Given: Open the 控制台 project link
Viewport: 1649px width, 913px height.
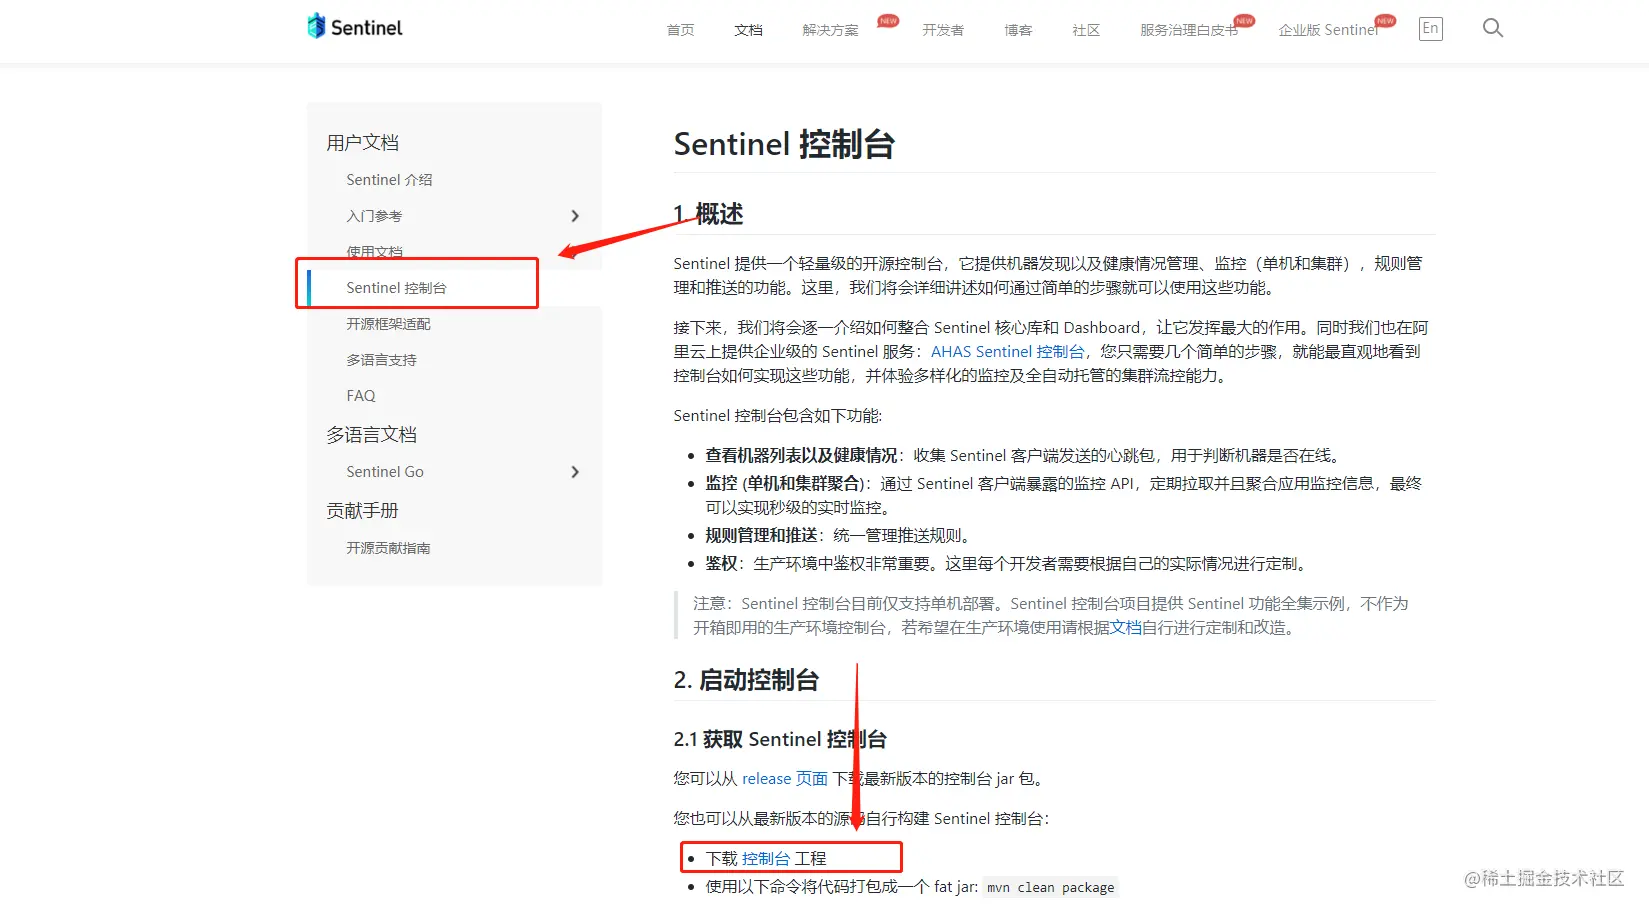Looking at the screenshot, I should coord(766,859).
